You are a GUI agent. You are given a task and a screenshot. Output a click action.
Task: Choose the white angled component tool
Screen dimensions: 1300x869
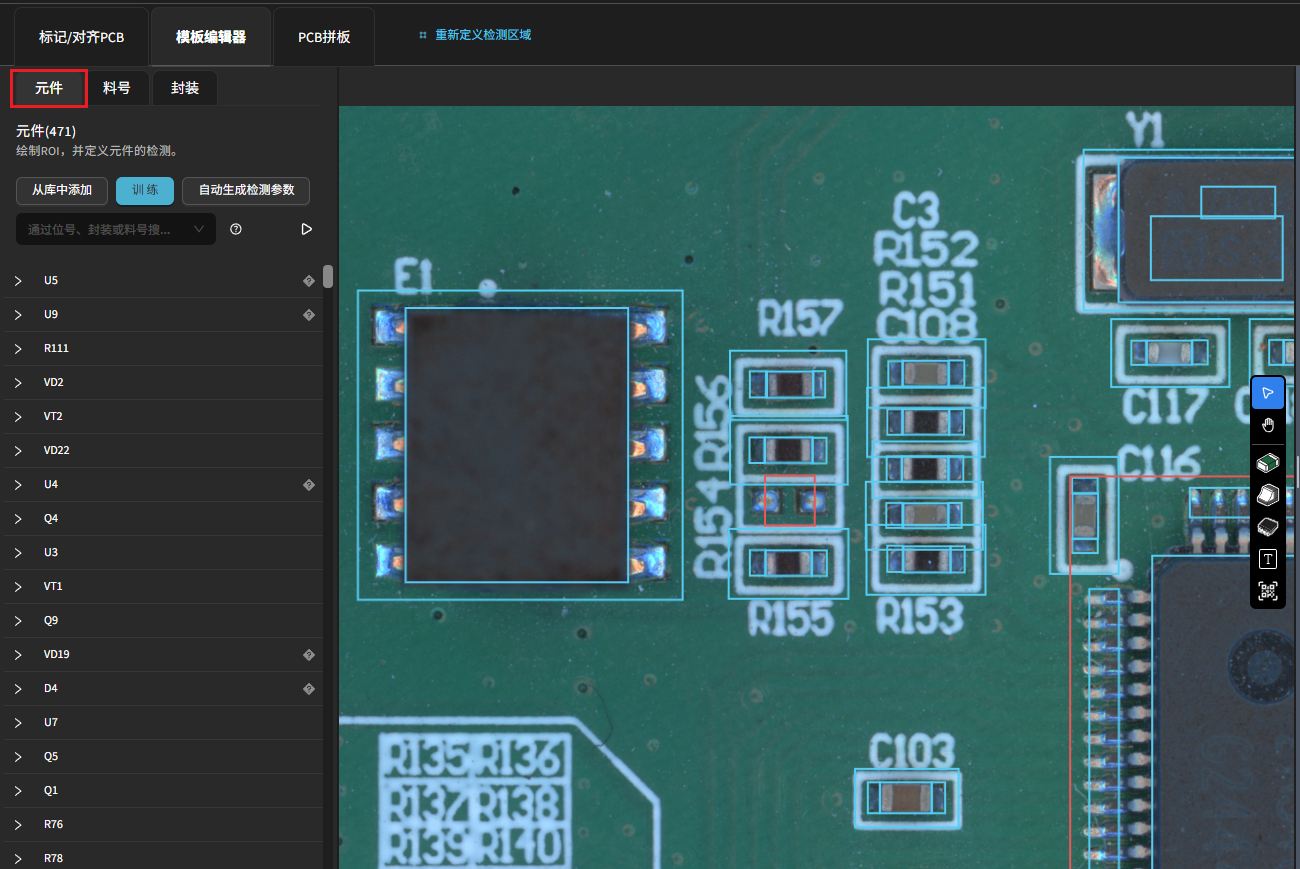point(1268,495)
